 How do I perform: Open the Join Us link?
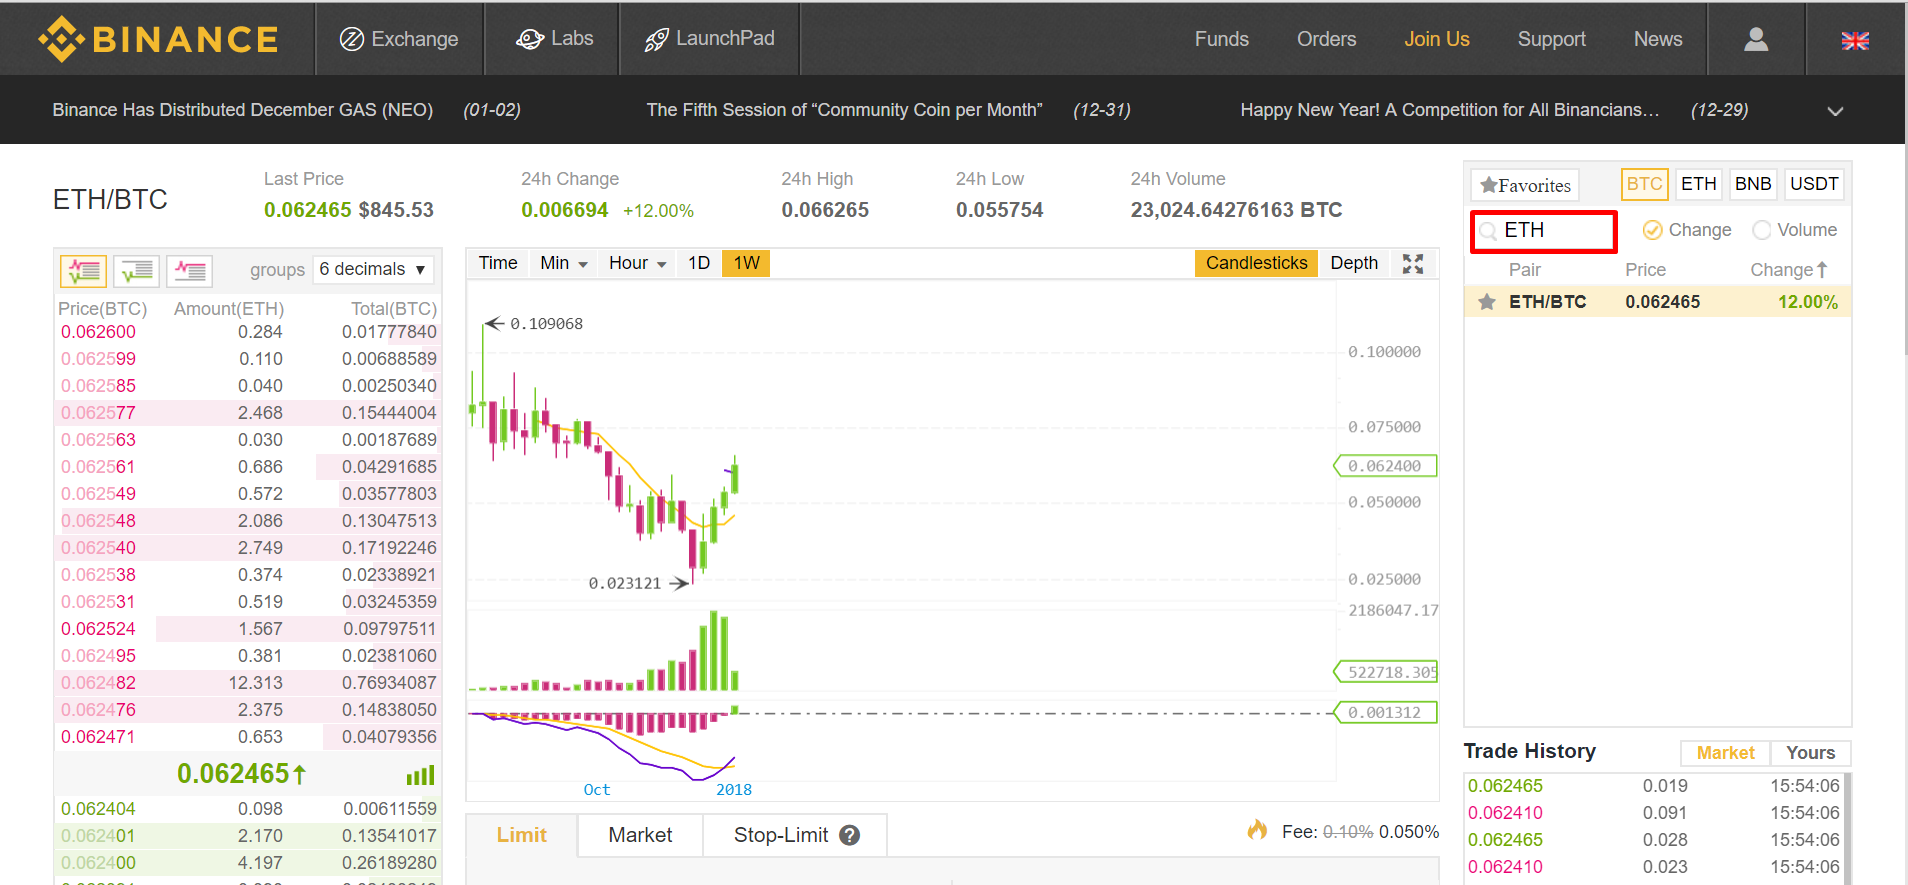1436,39
